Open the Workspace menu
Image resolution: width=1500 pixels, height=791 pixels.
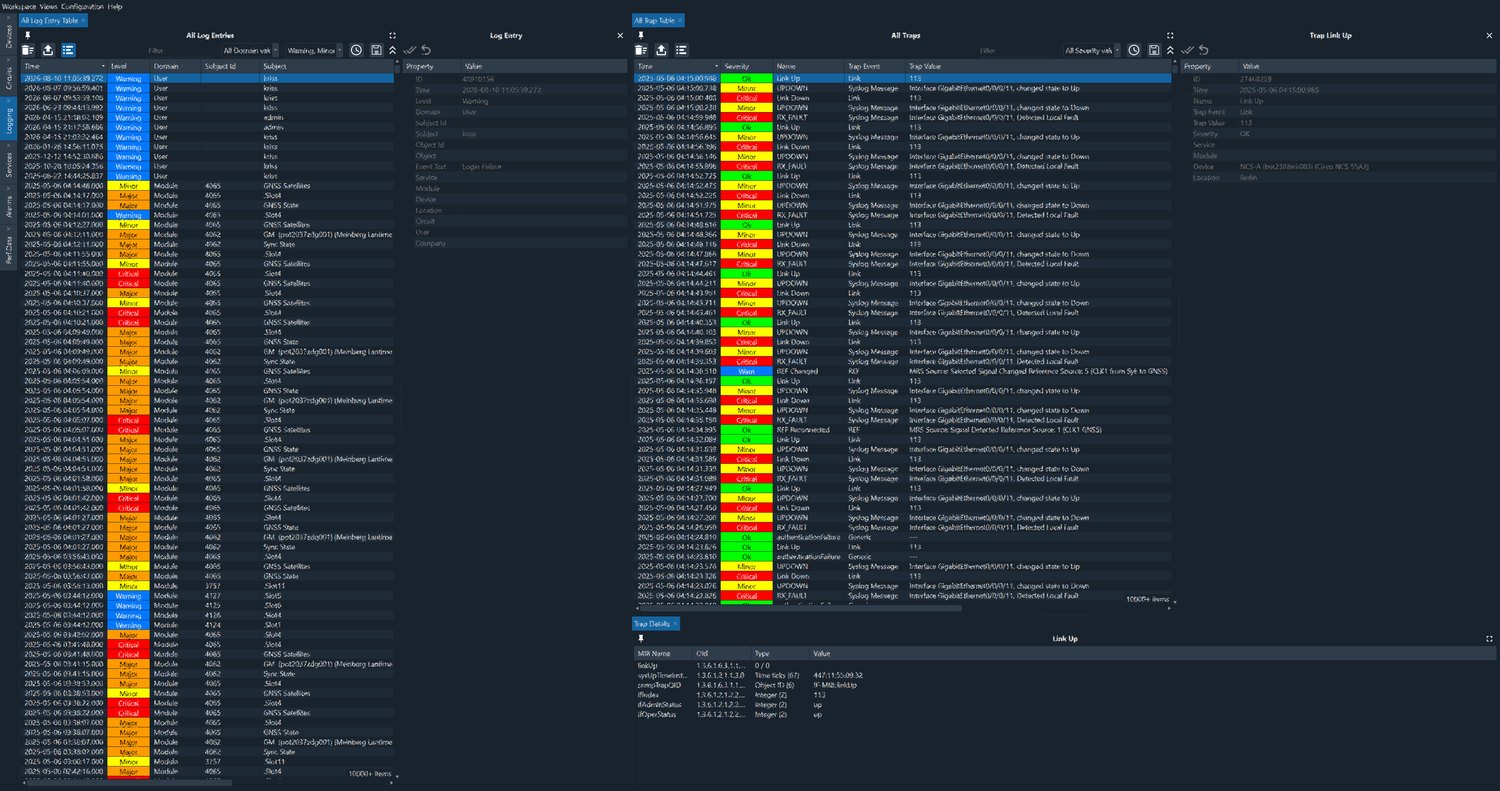[x=18, y=6]
